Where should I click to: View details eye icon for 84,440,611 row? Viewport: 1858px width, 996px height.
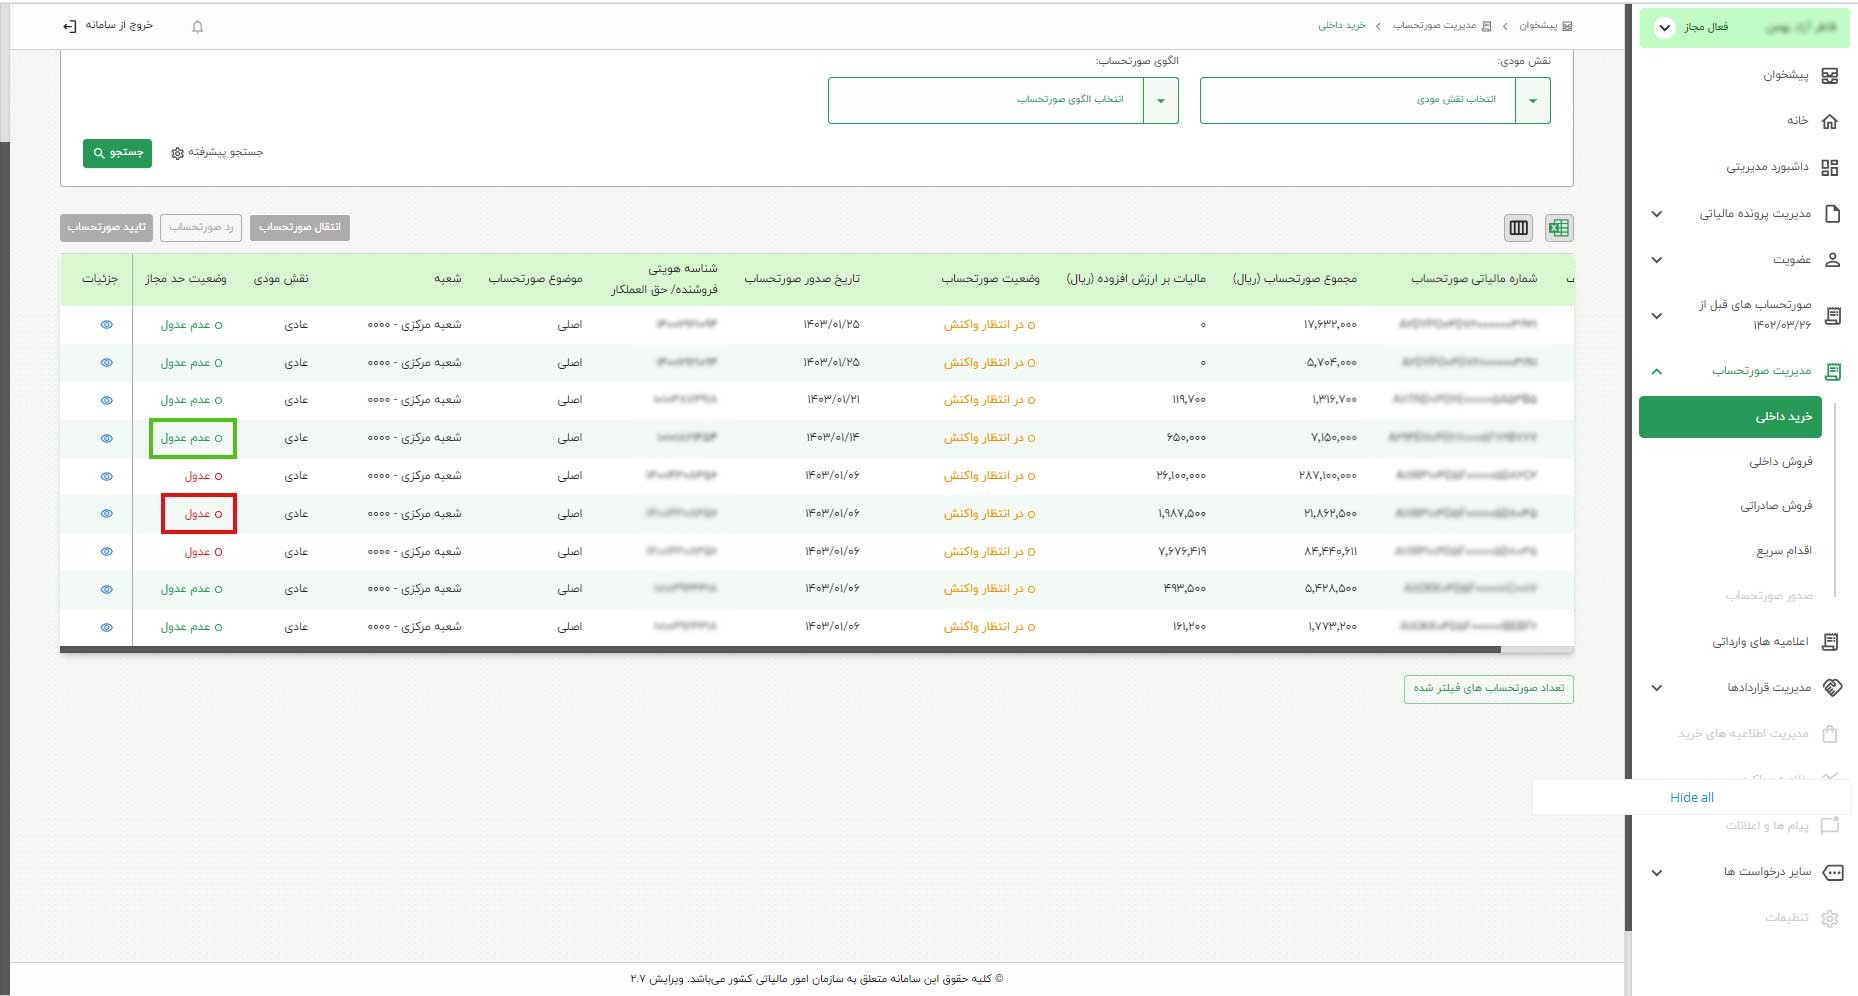coord(107,552)
